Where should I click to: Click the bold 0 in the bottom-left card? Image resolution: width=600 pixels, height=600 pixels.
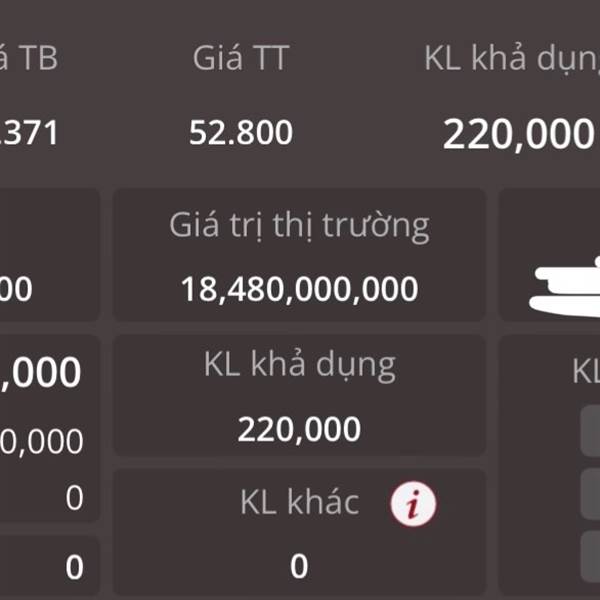pyautogui.click(x=74, y=567)
